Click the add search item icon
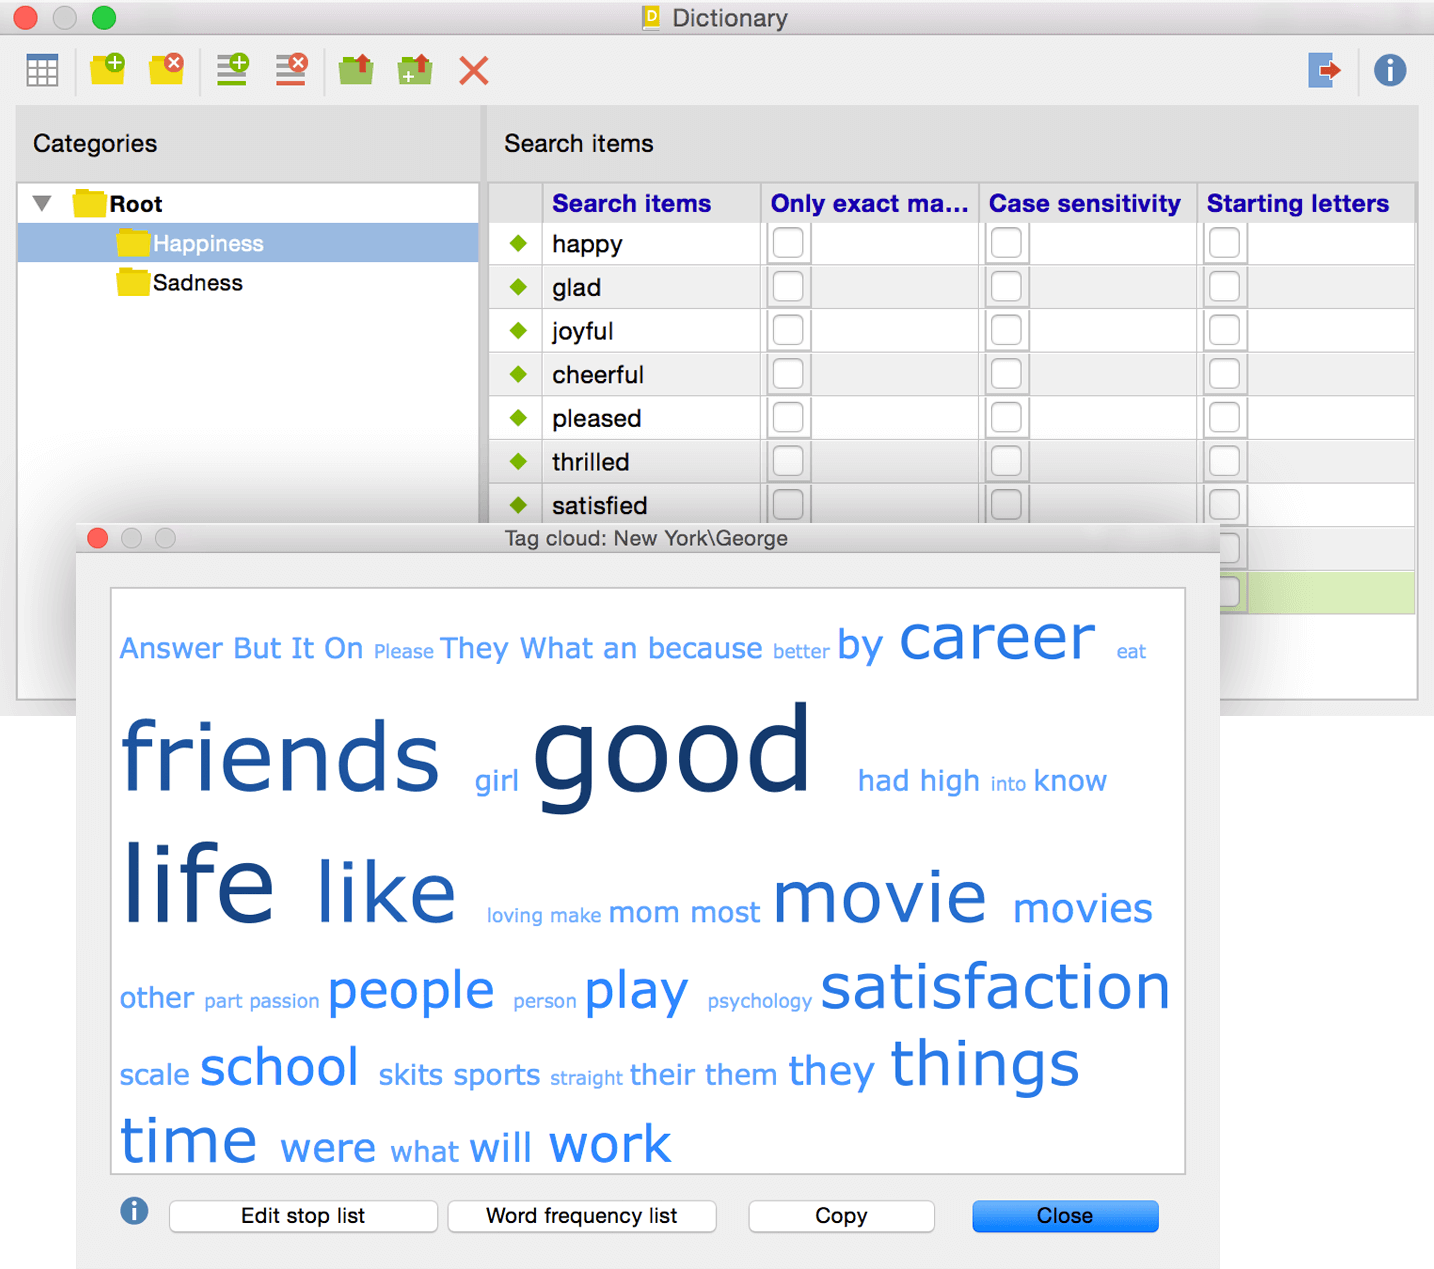This screenshot has height=1269, width=1434. [x=232, y=70]
